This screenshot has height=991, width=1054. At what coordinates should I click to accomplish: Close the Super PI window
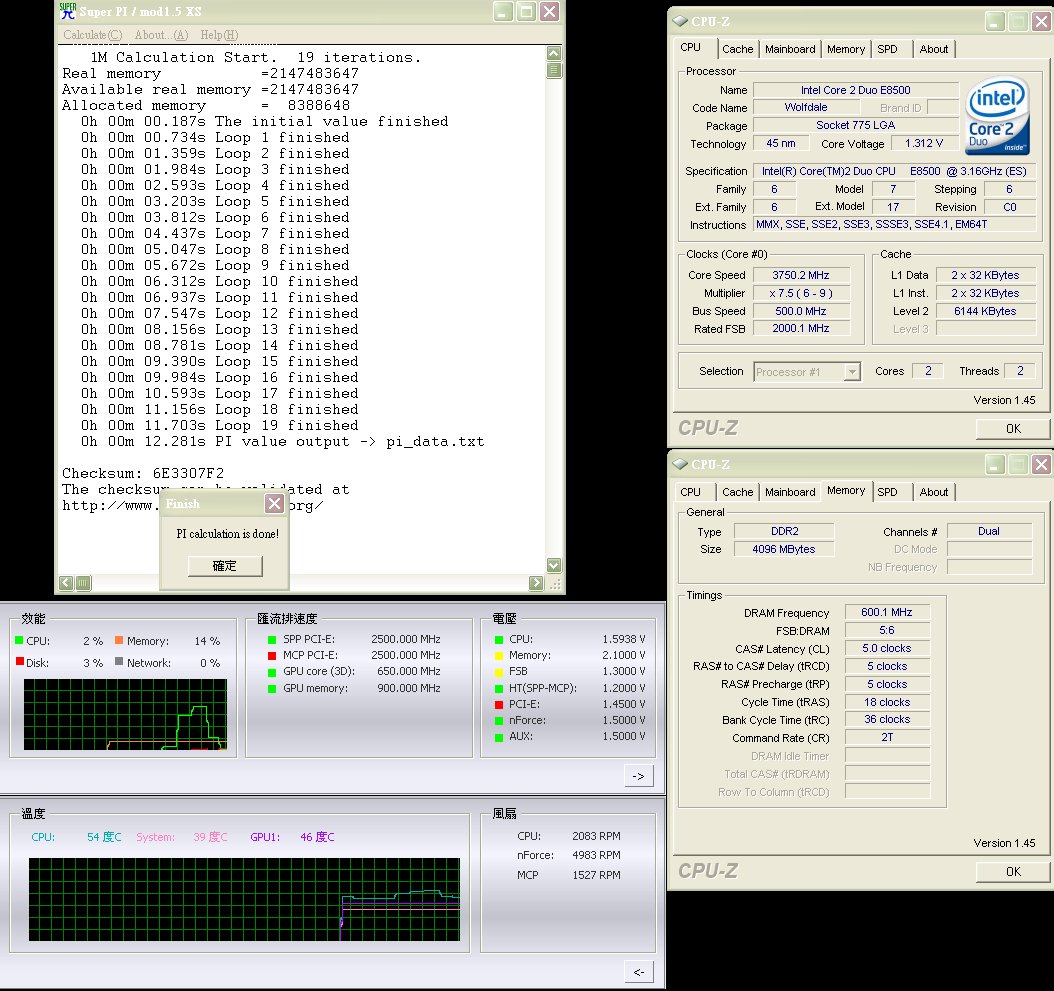click(550, 11)
